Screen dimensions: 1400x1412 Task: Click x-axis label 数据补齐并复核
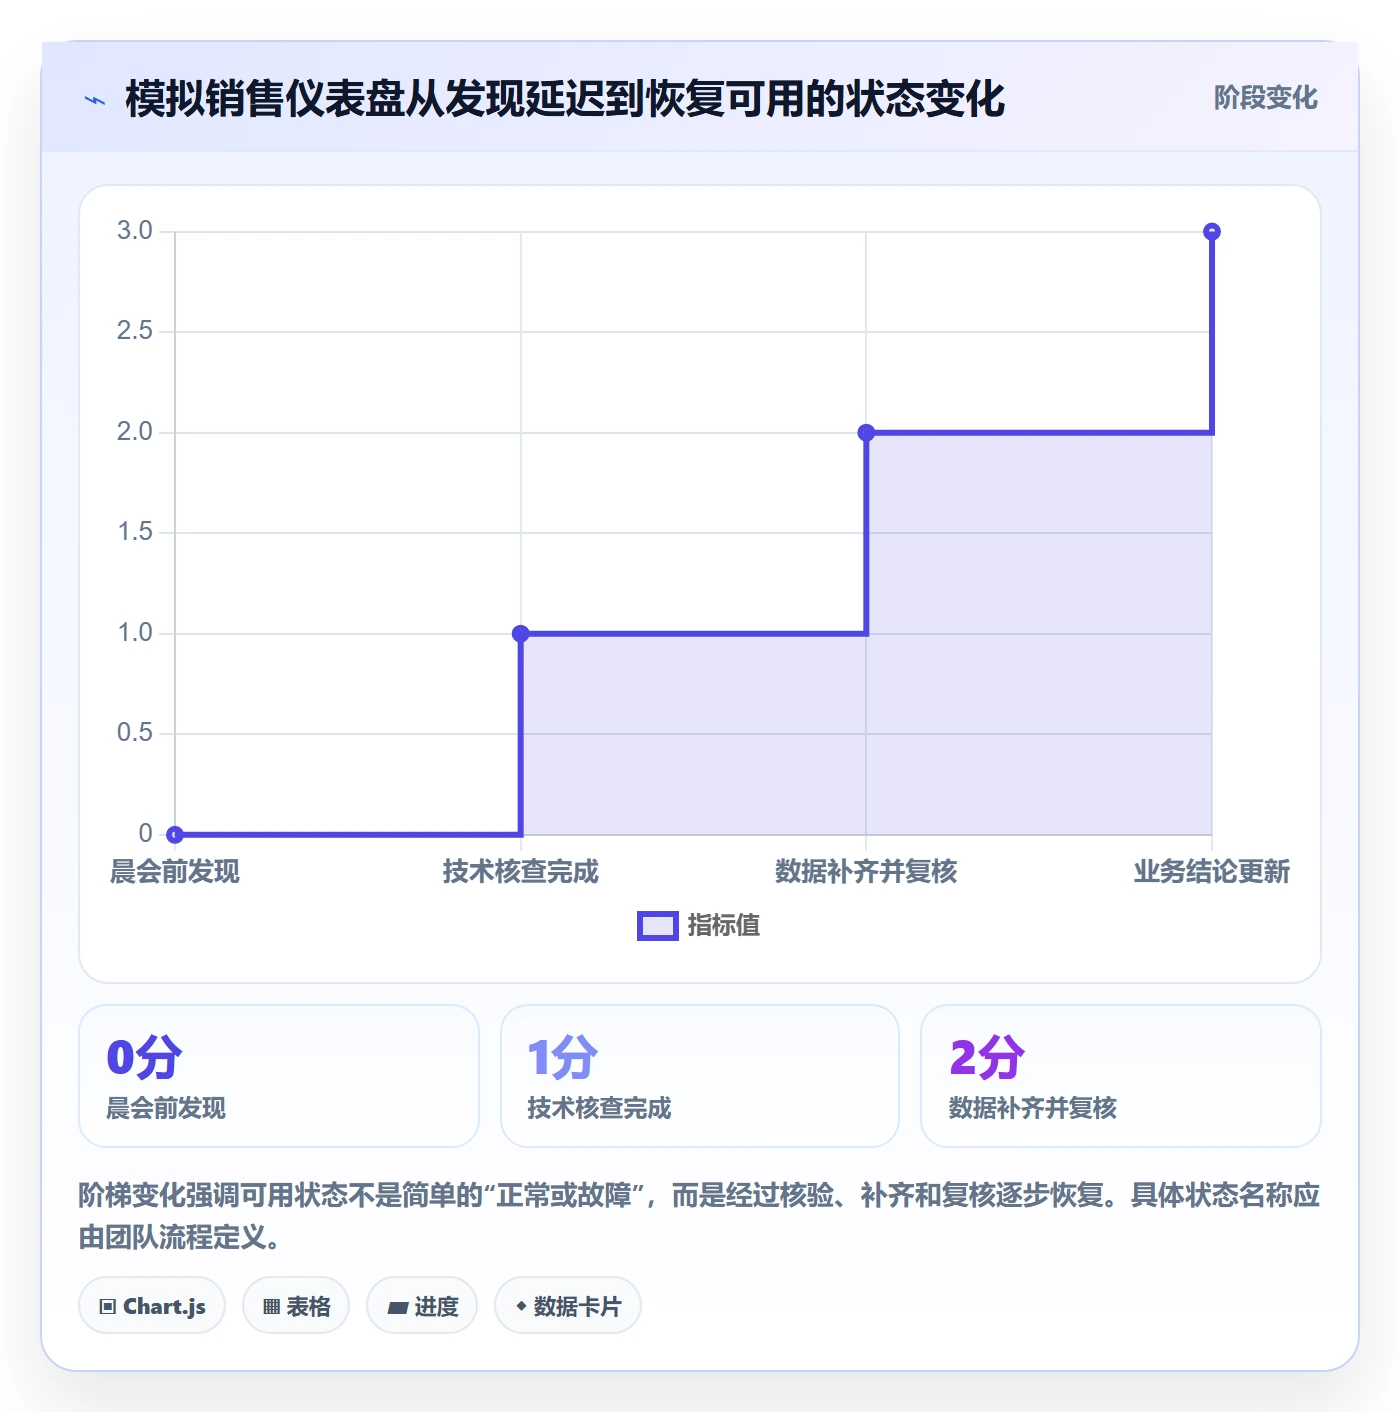pyautogui.click(x=866, y=871)
